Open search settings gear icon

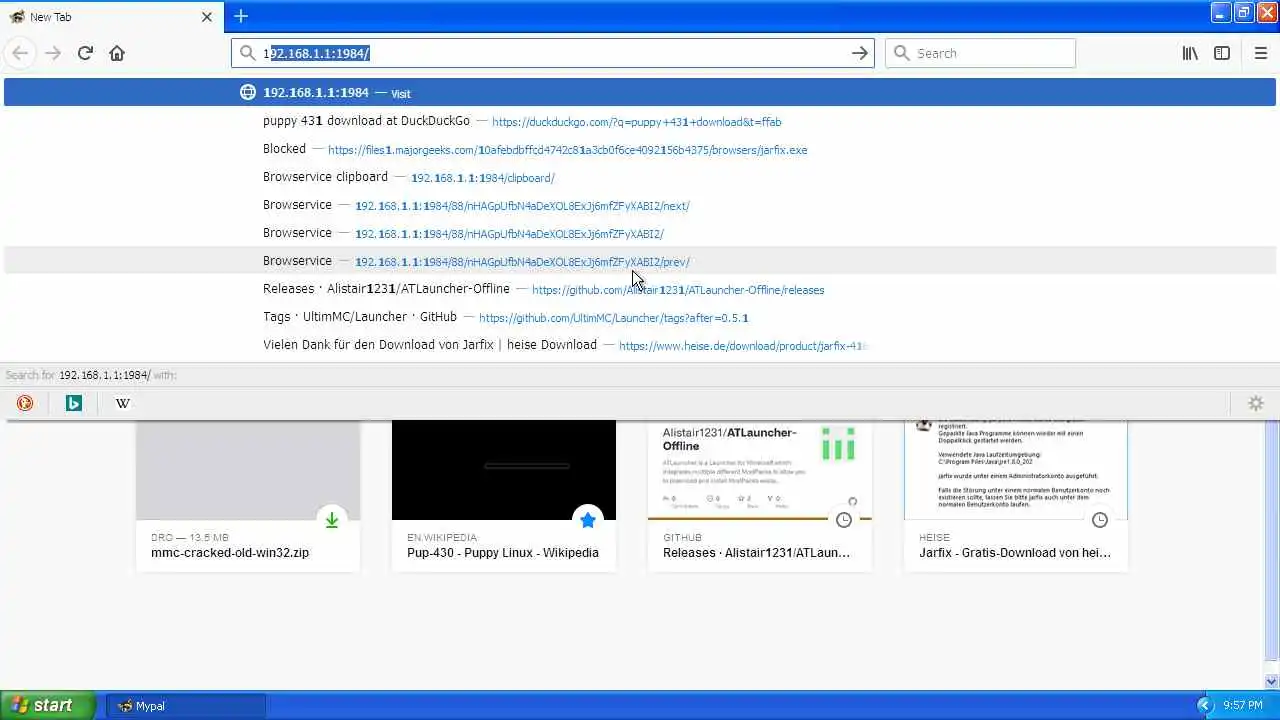pos(1256,403)
